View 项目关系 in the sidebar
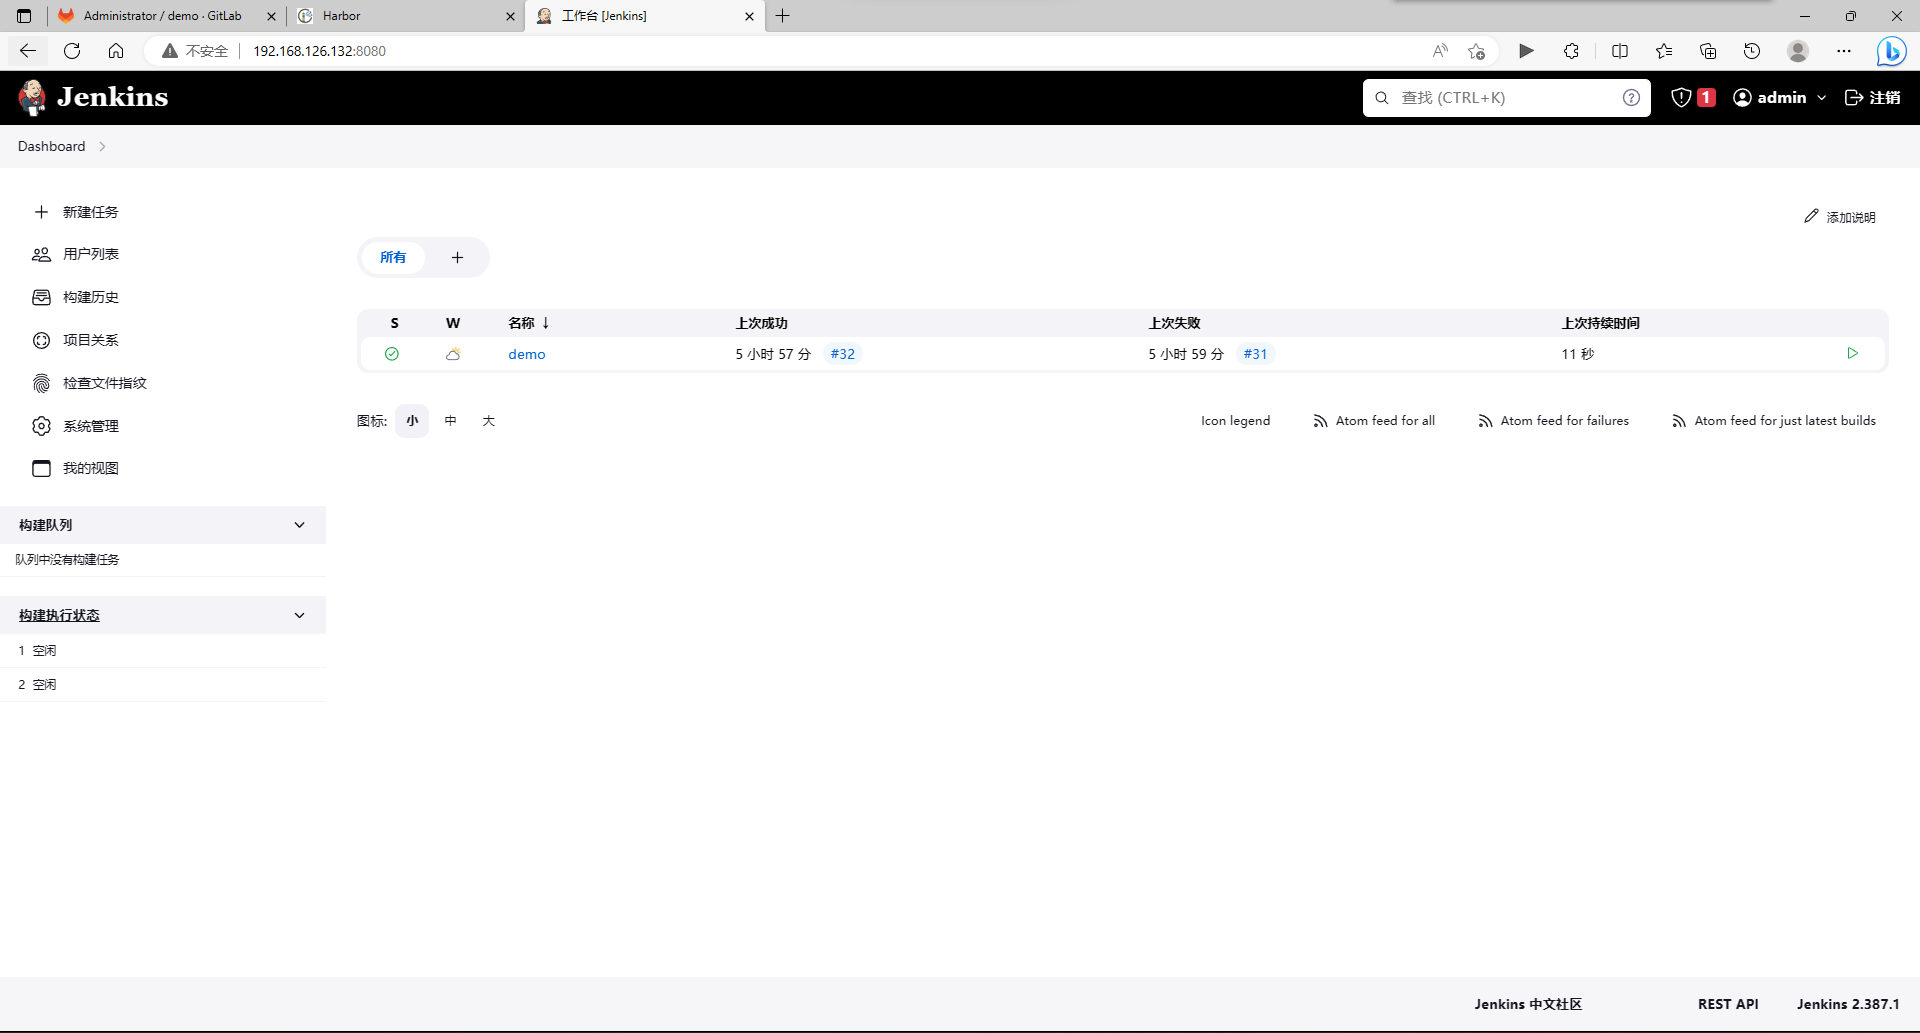The width and height of the screenshot is (1920, 1033). 90,339
